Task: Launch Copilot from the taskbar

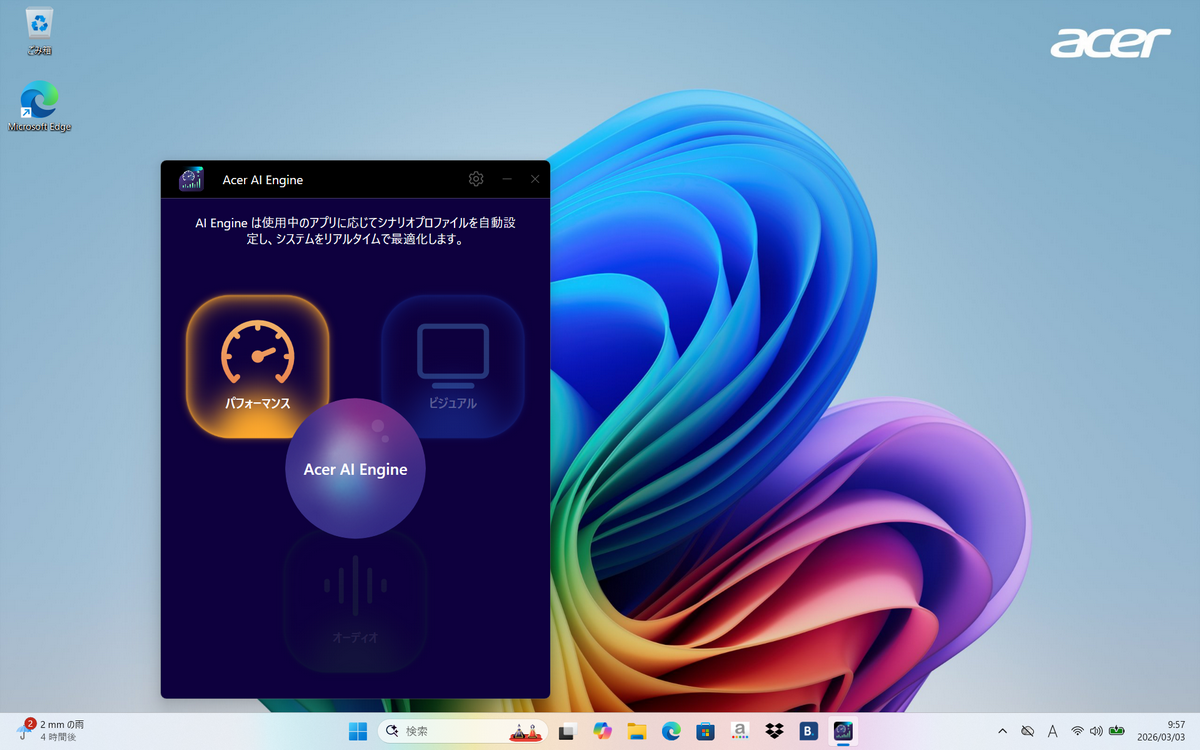Action: coord(602,731)
